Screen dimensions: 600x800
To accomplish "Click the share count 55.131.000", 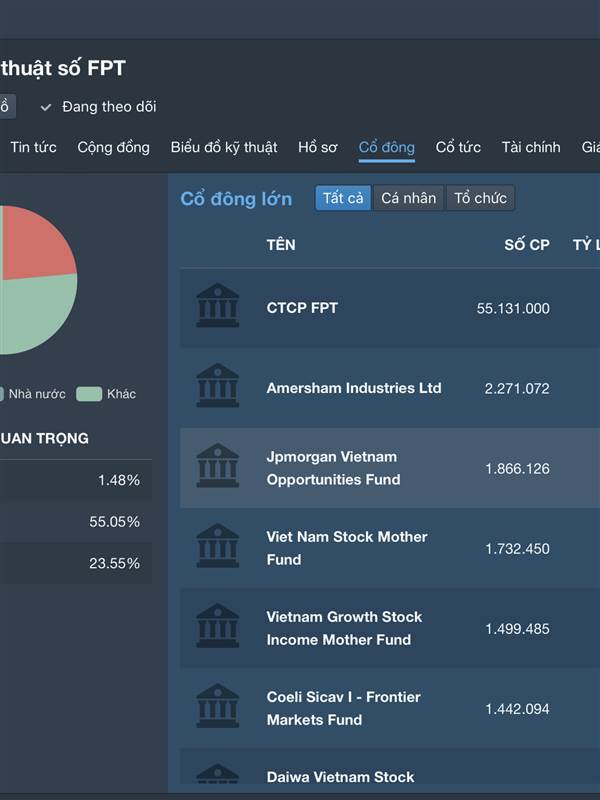I will (513, 309).
